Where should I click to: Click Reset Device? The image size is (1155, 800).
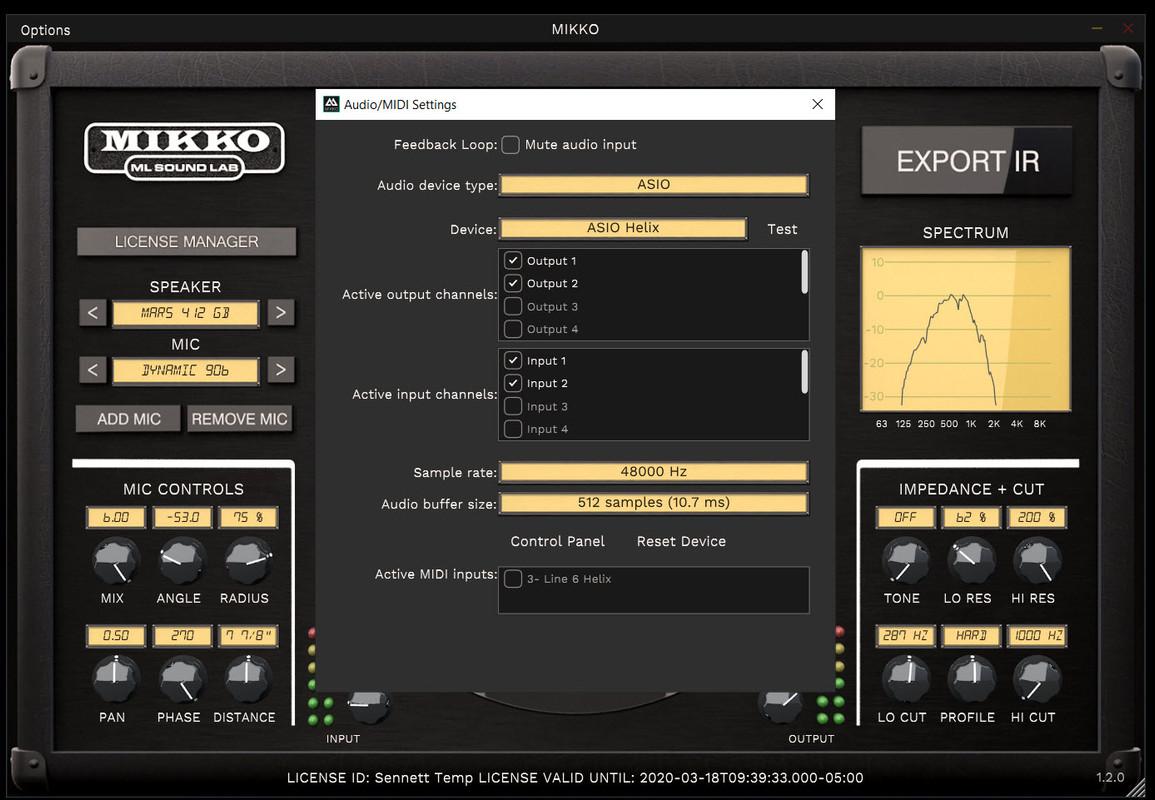coord(681,541)
